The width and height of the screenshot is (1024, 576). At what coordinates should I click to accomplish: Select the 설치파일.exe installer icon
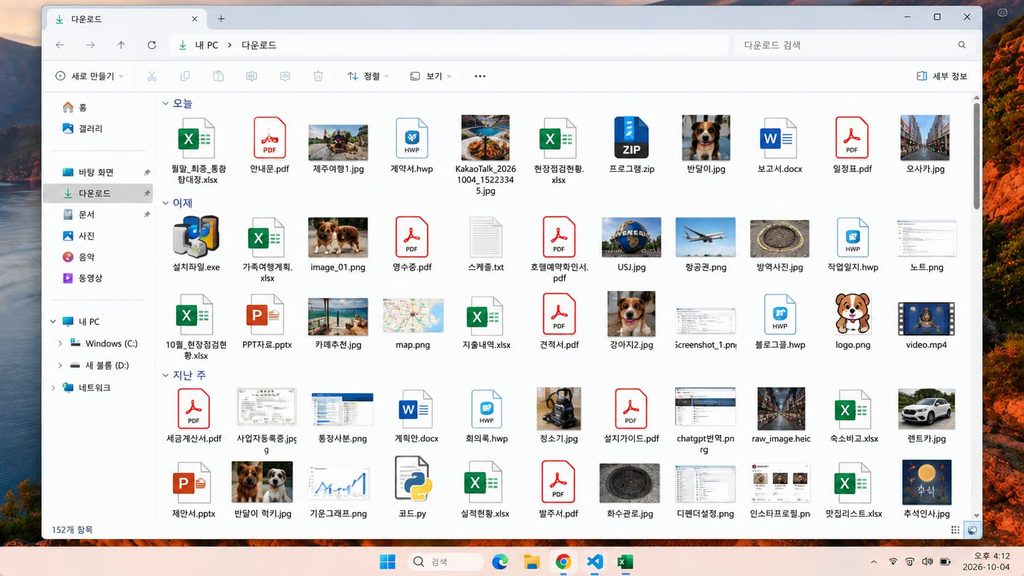point(196,236)
